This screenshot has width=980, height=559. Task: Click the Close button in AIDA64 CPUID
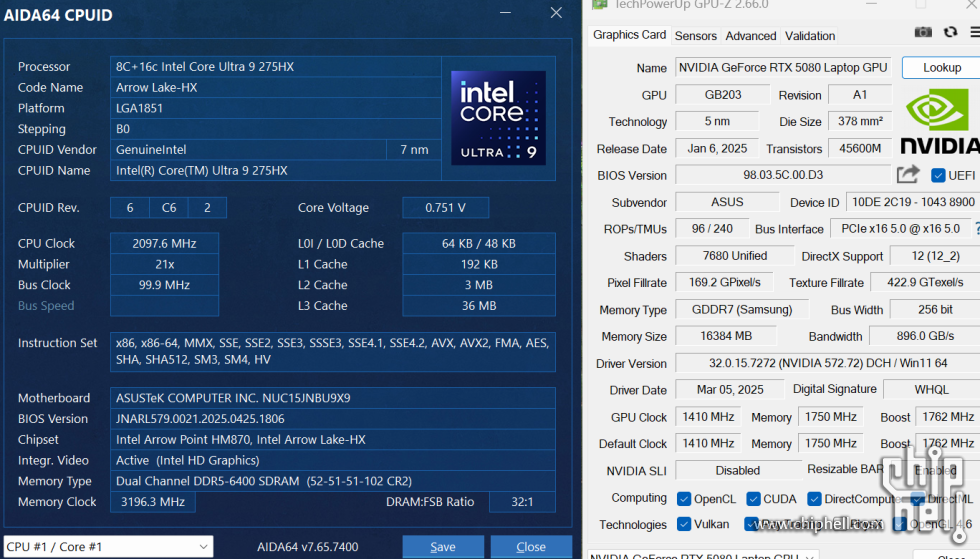pos(531,546)
